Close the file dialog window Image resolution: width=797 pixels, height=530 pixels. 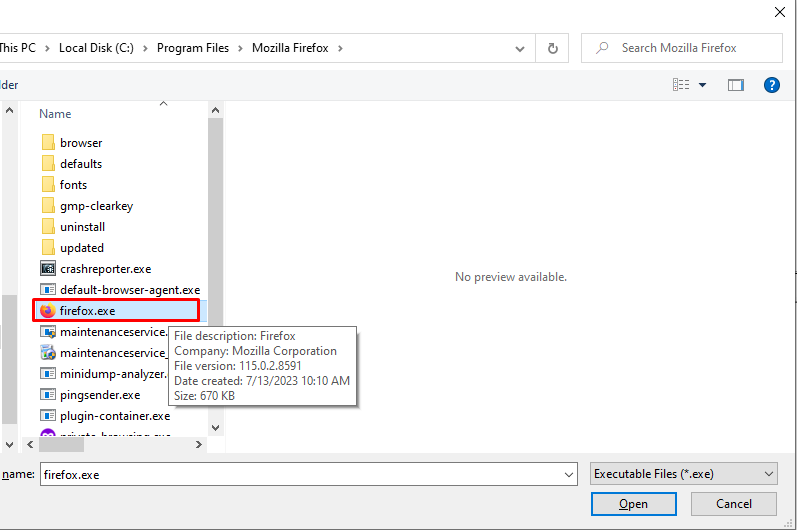[x=780, y=12]
